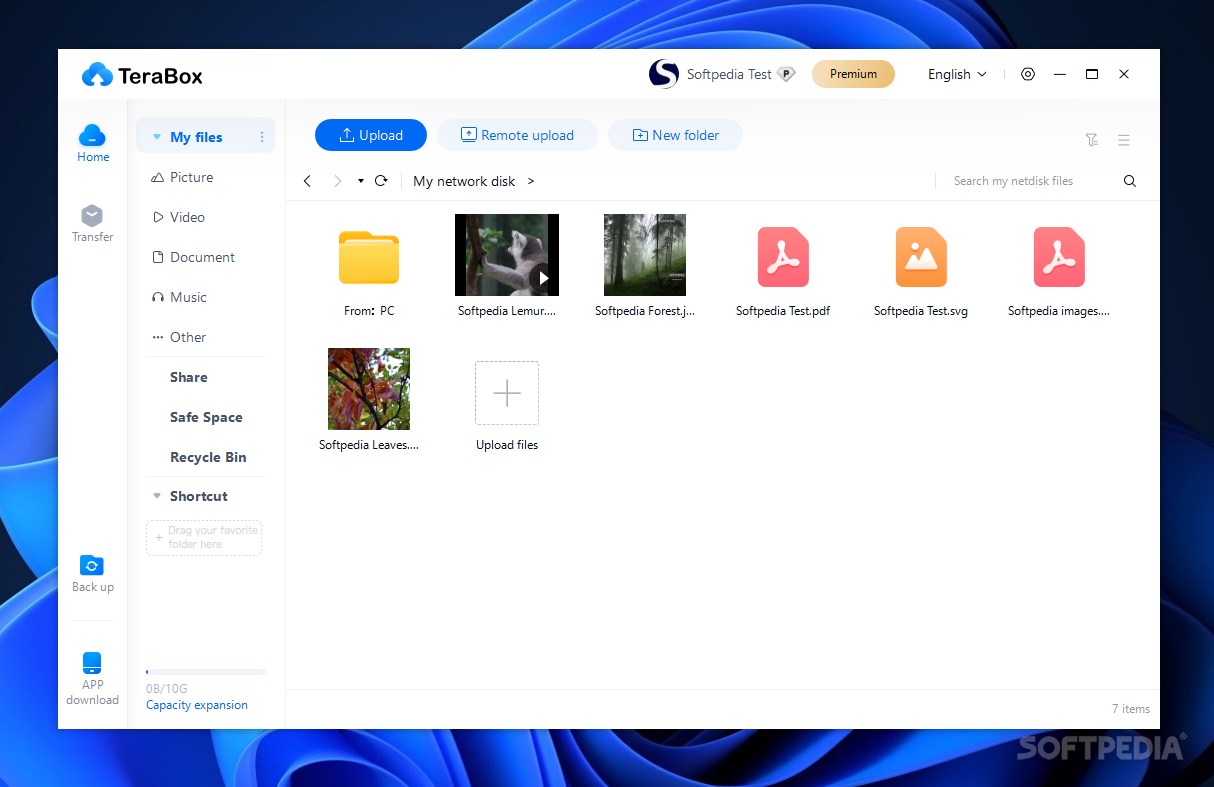The width and height of the screenshot is (1214, 787).
Task: Open the sort/filter icon
Action: coord(1092,140)
